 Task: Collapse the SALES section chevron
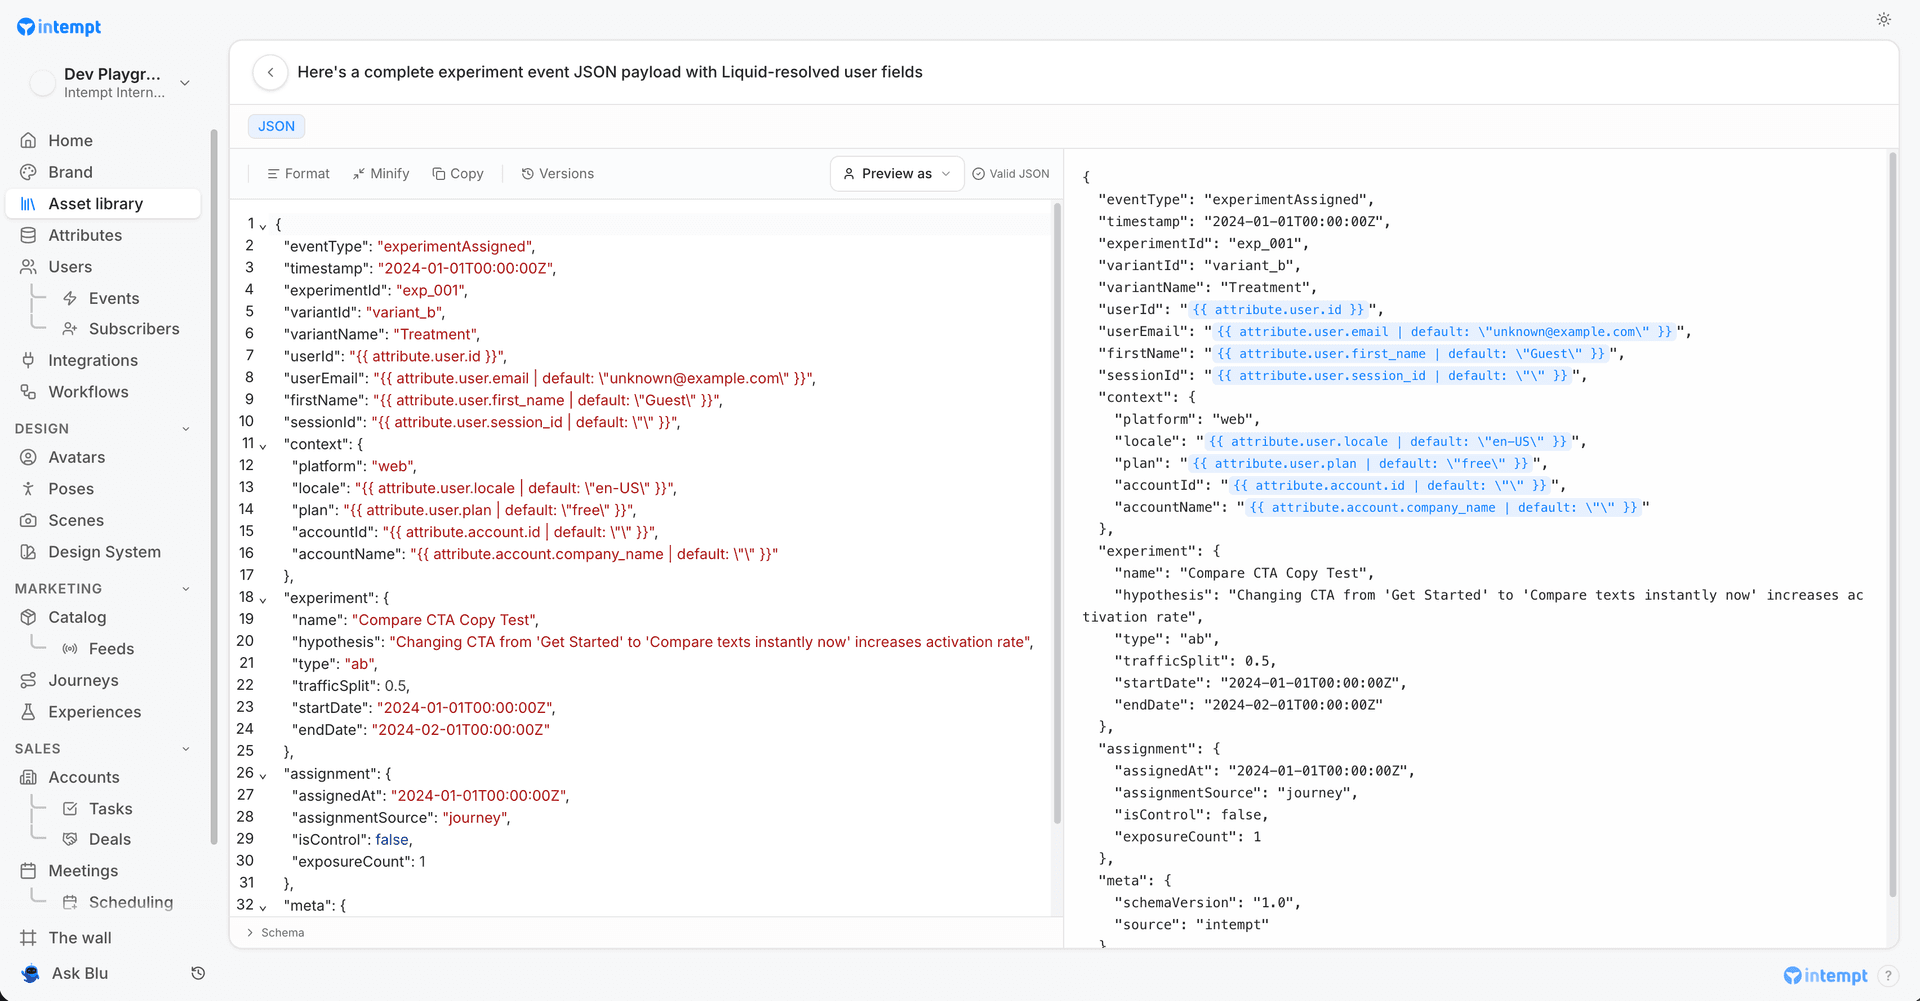tap(186, 749)
